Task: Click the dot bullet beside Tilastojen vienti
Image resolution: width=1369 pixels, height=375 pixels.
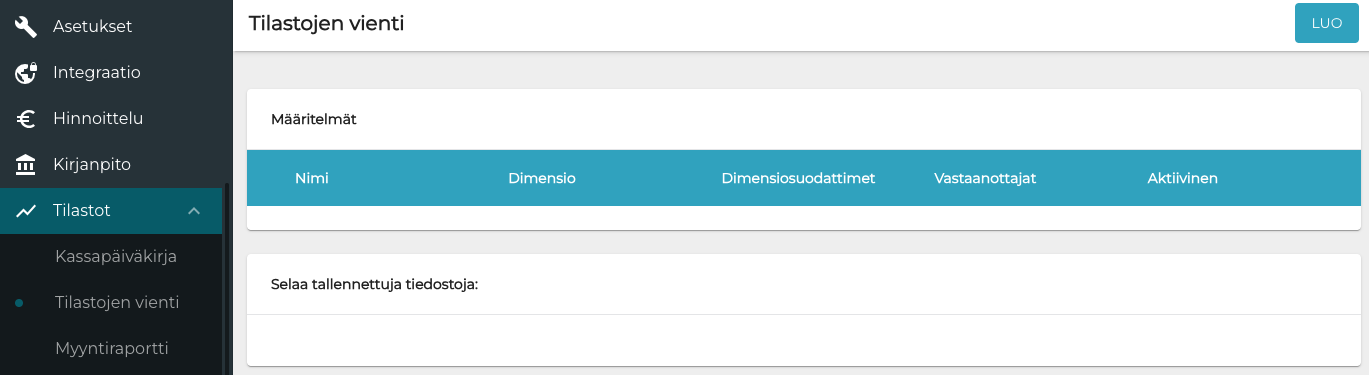Action: click(19, 303)
